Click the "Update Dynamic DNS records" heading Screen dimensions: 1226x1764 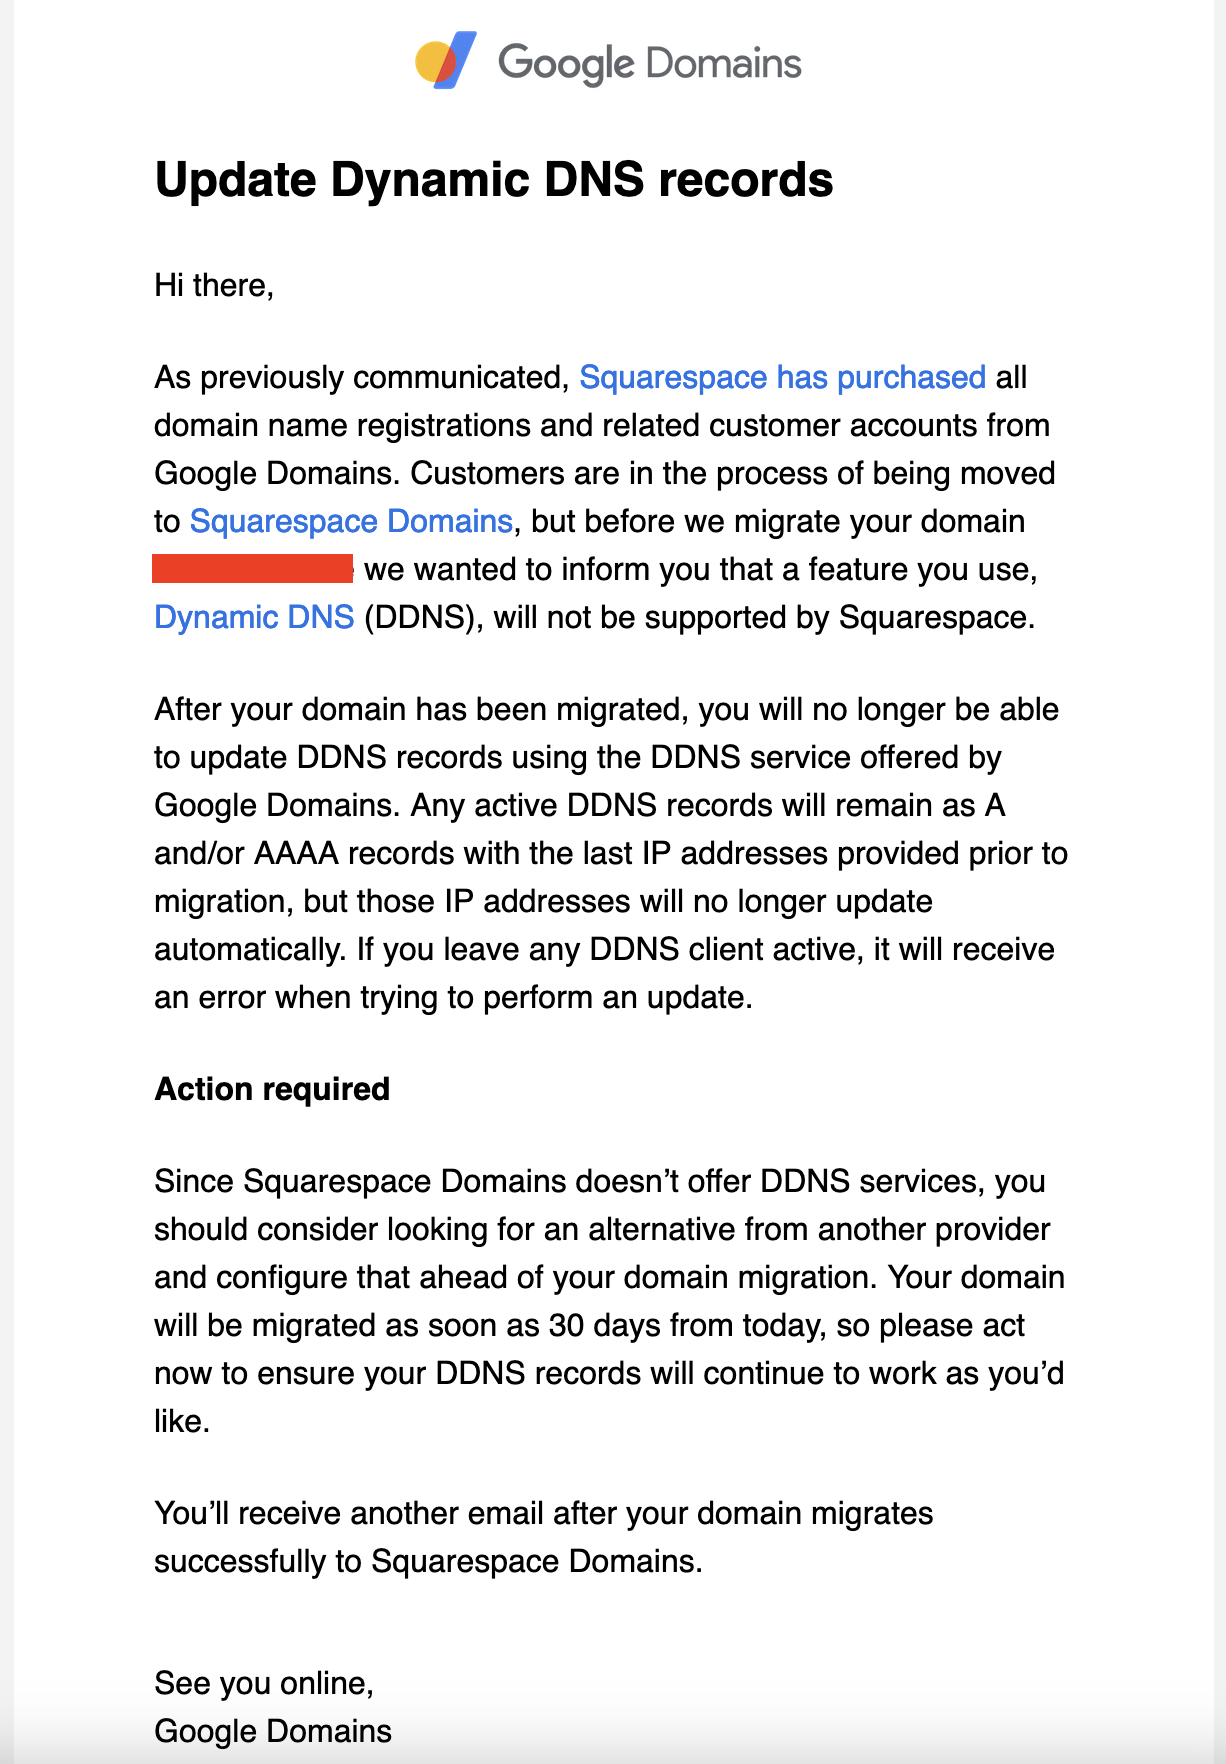494,180
